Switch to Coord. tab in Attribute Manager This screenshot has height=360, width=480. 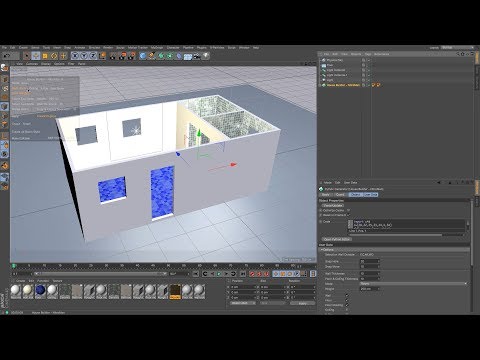click(340, 194)
